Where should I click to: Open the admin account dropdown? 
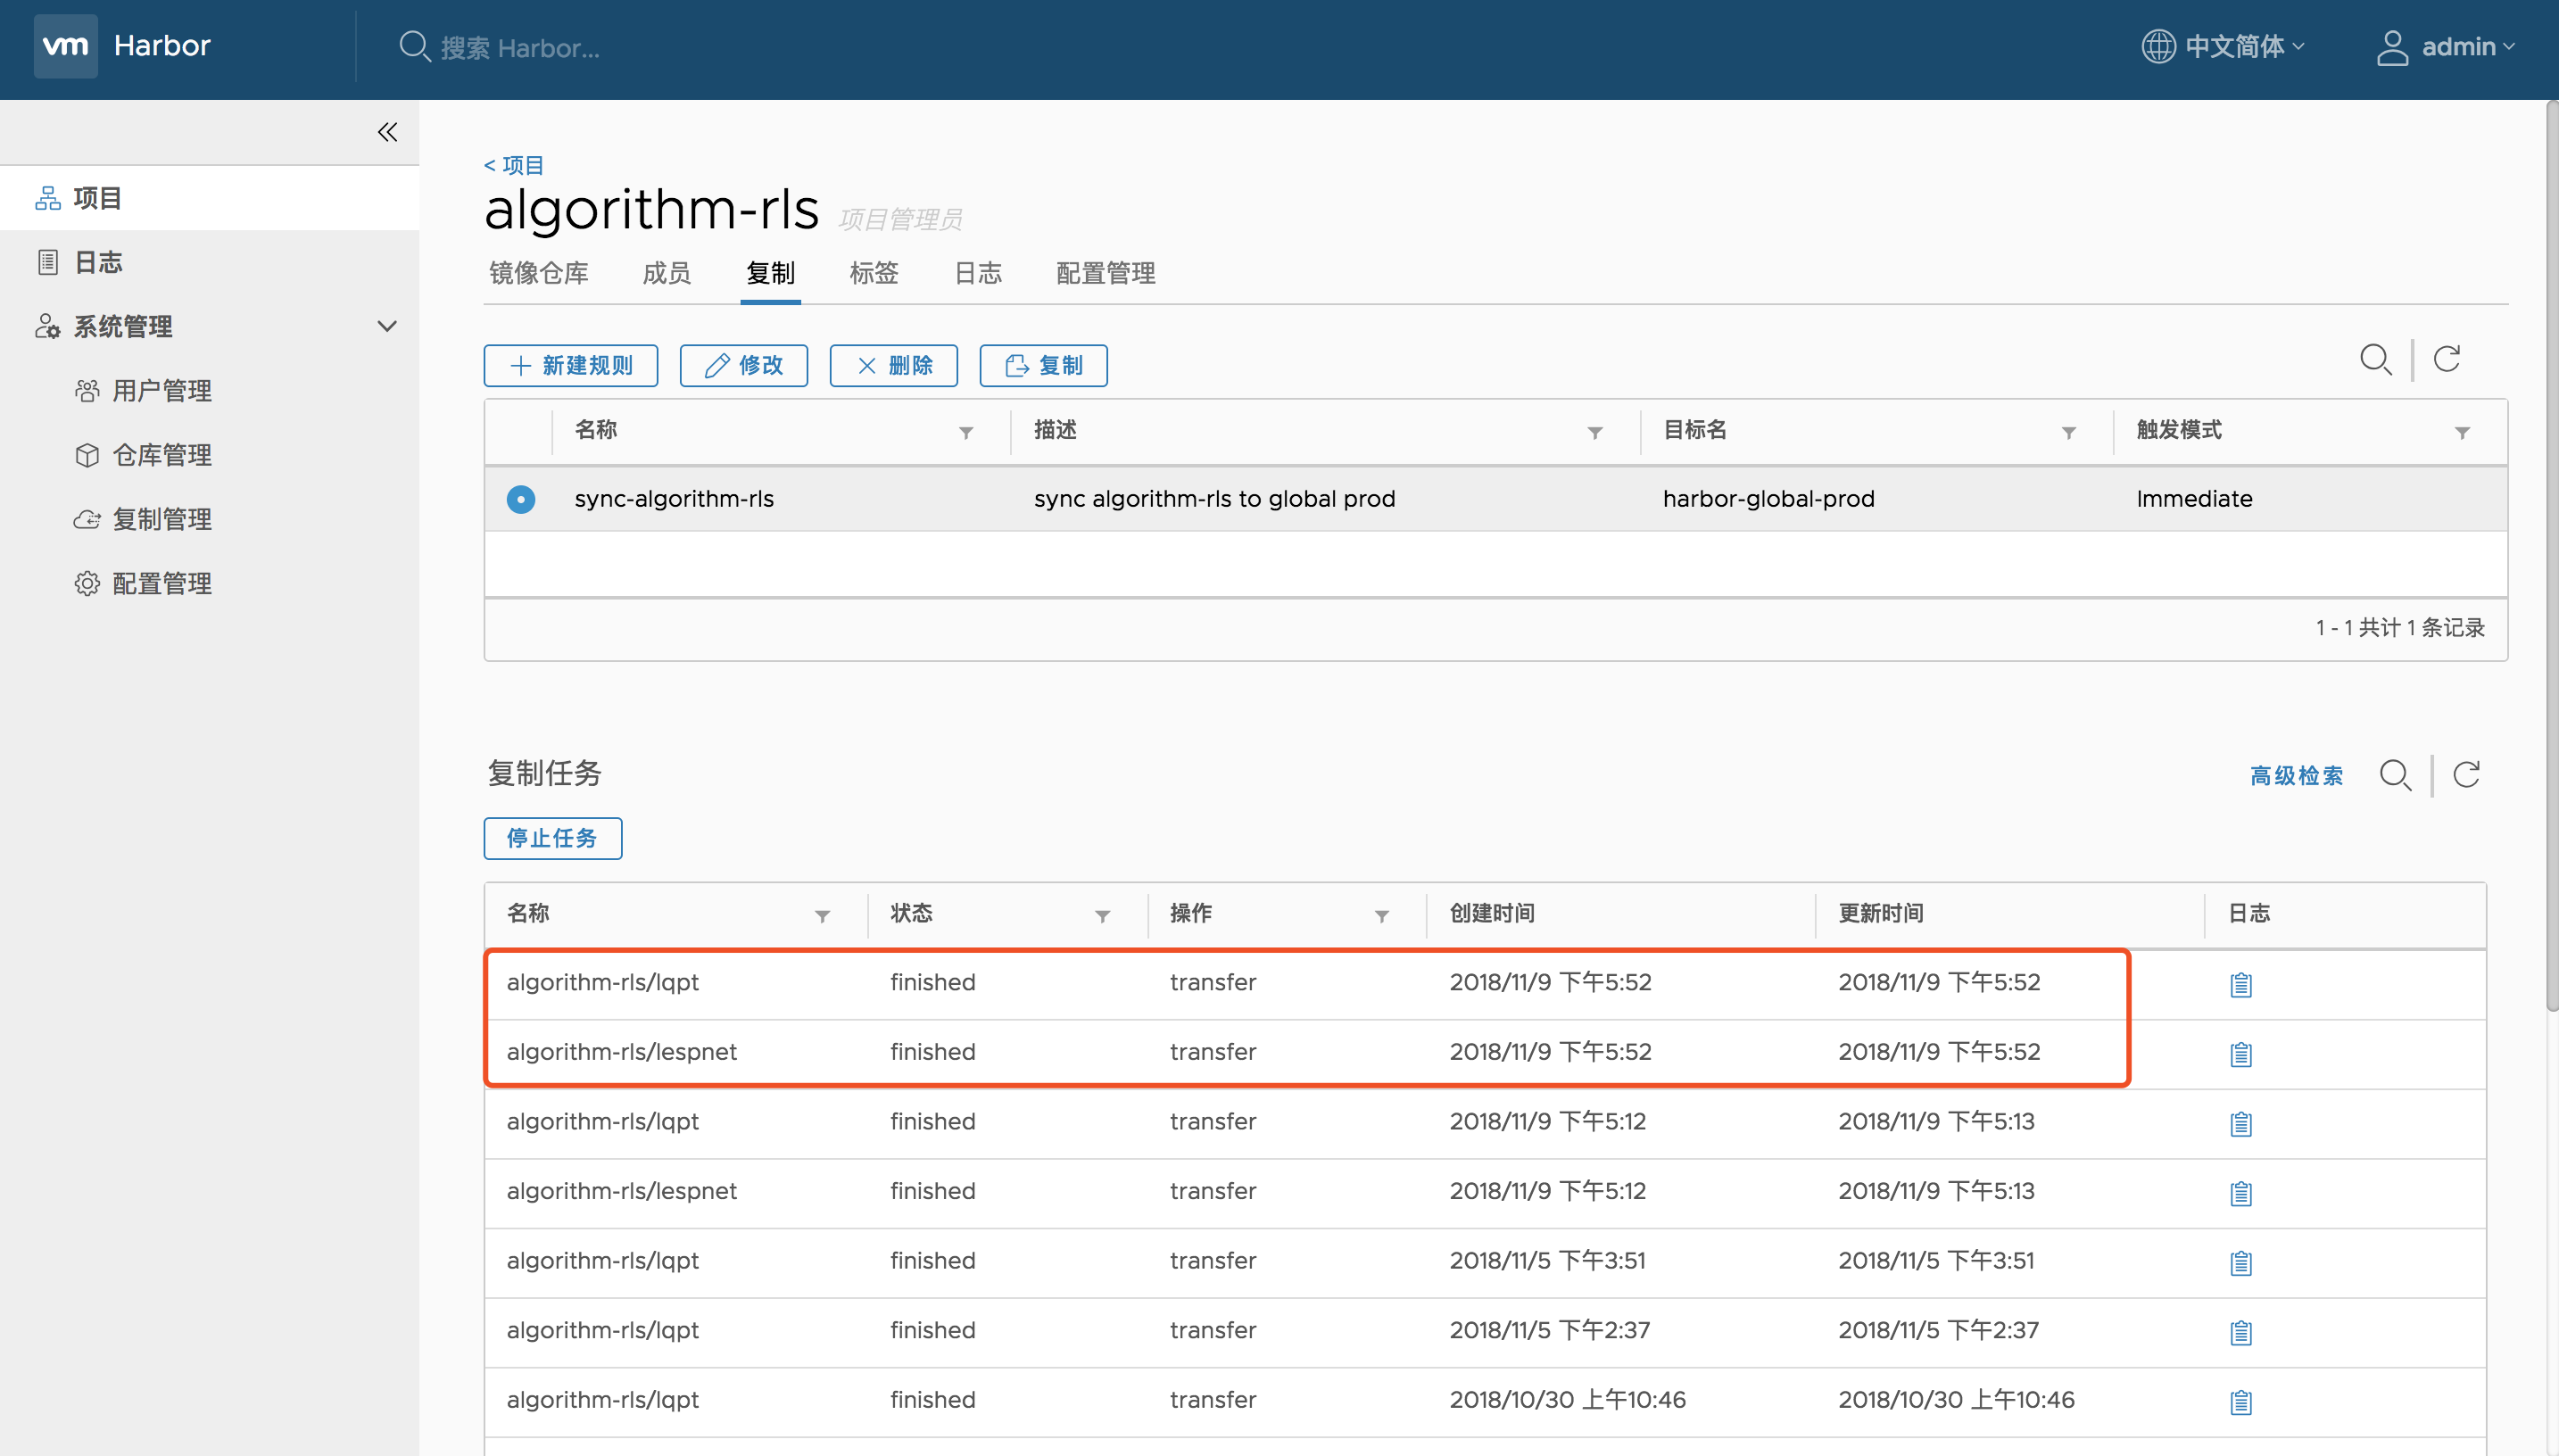click(2467, 46)
